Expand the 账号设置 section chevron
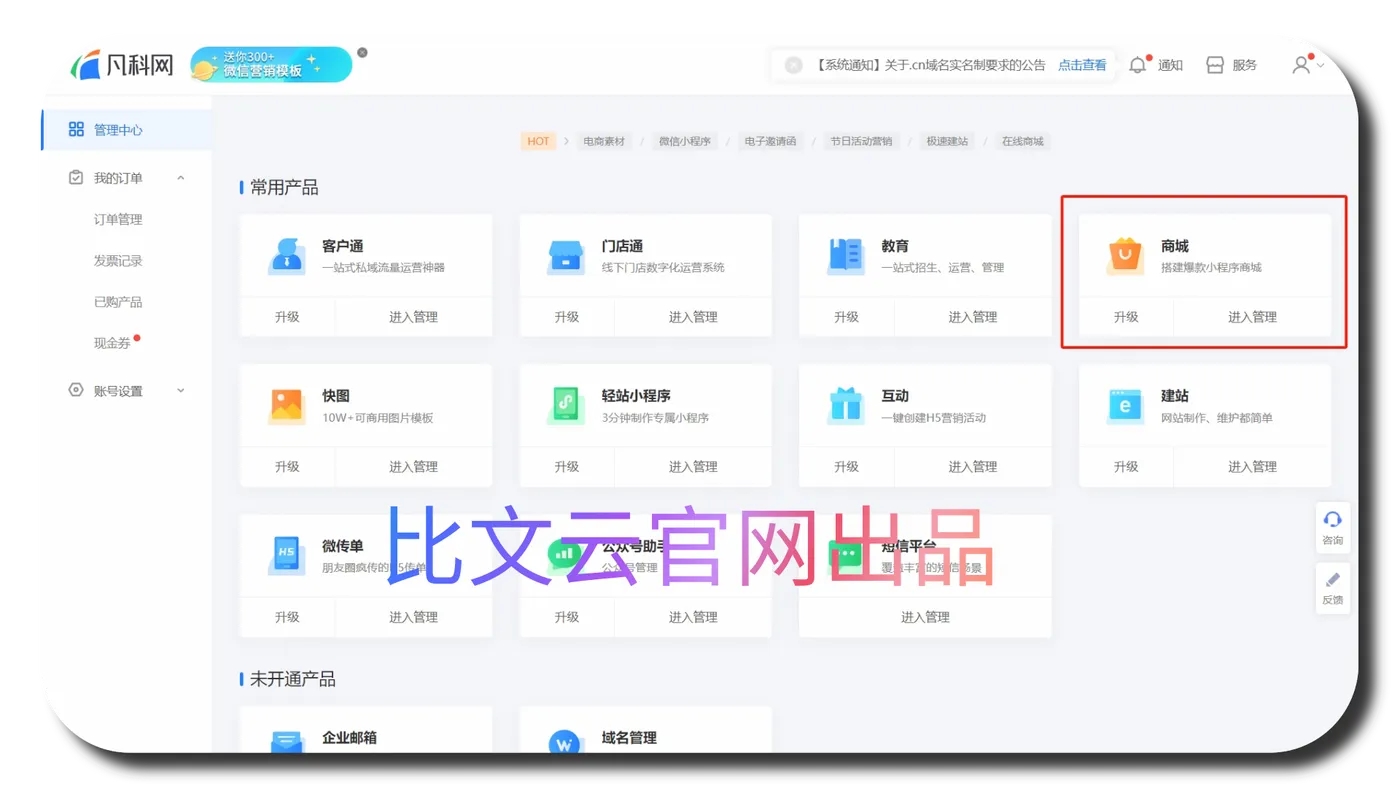The width and height of the screenshot is (1400, 788). coord(181,390)
